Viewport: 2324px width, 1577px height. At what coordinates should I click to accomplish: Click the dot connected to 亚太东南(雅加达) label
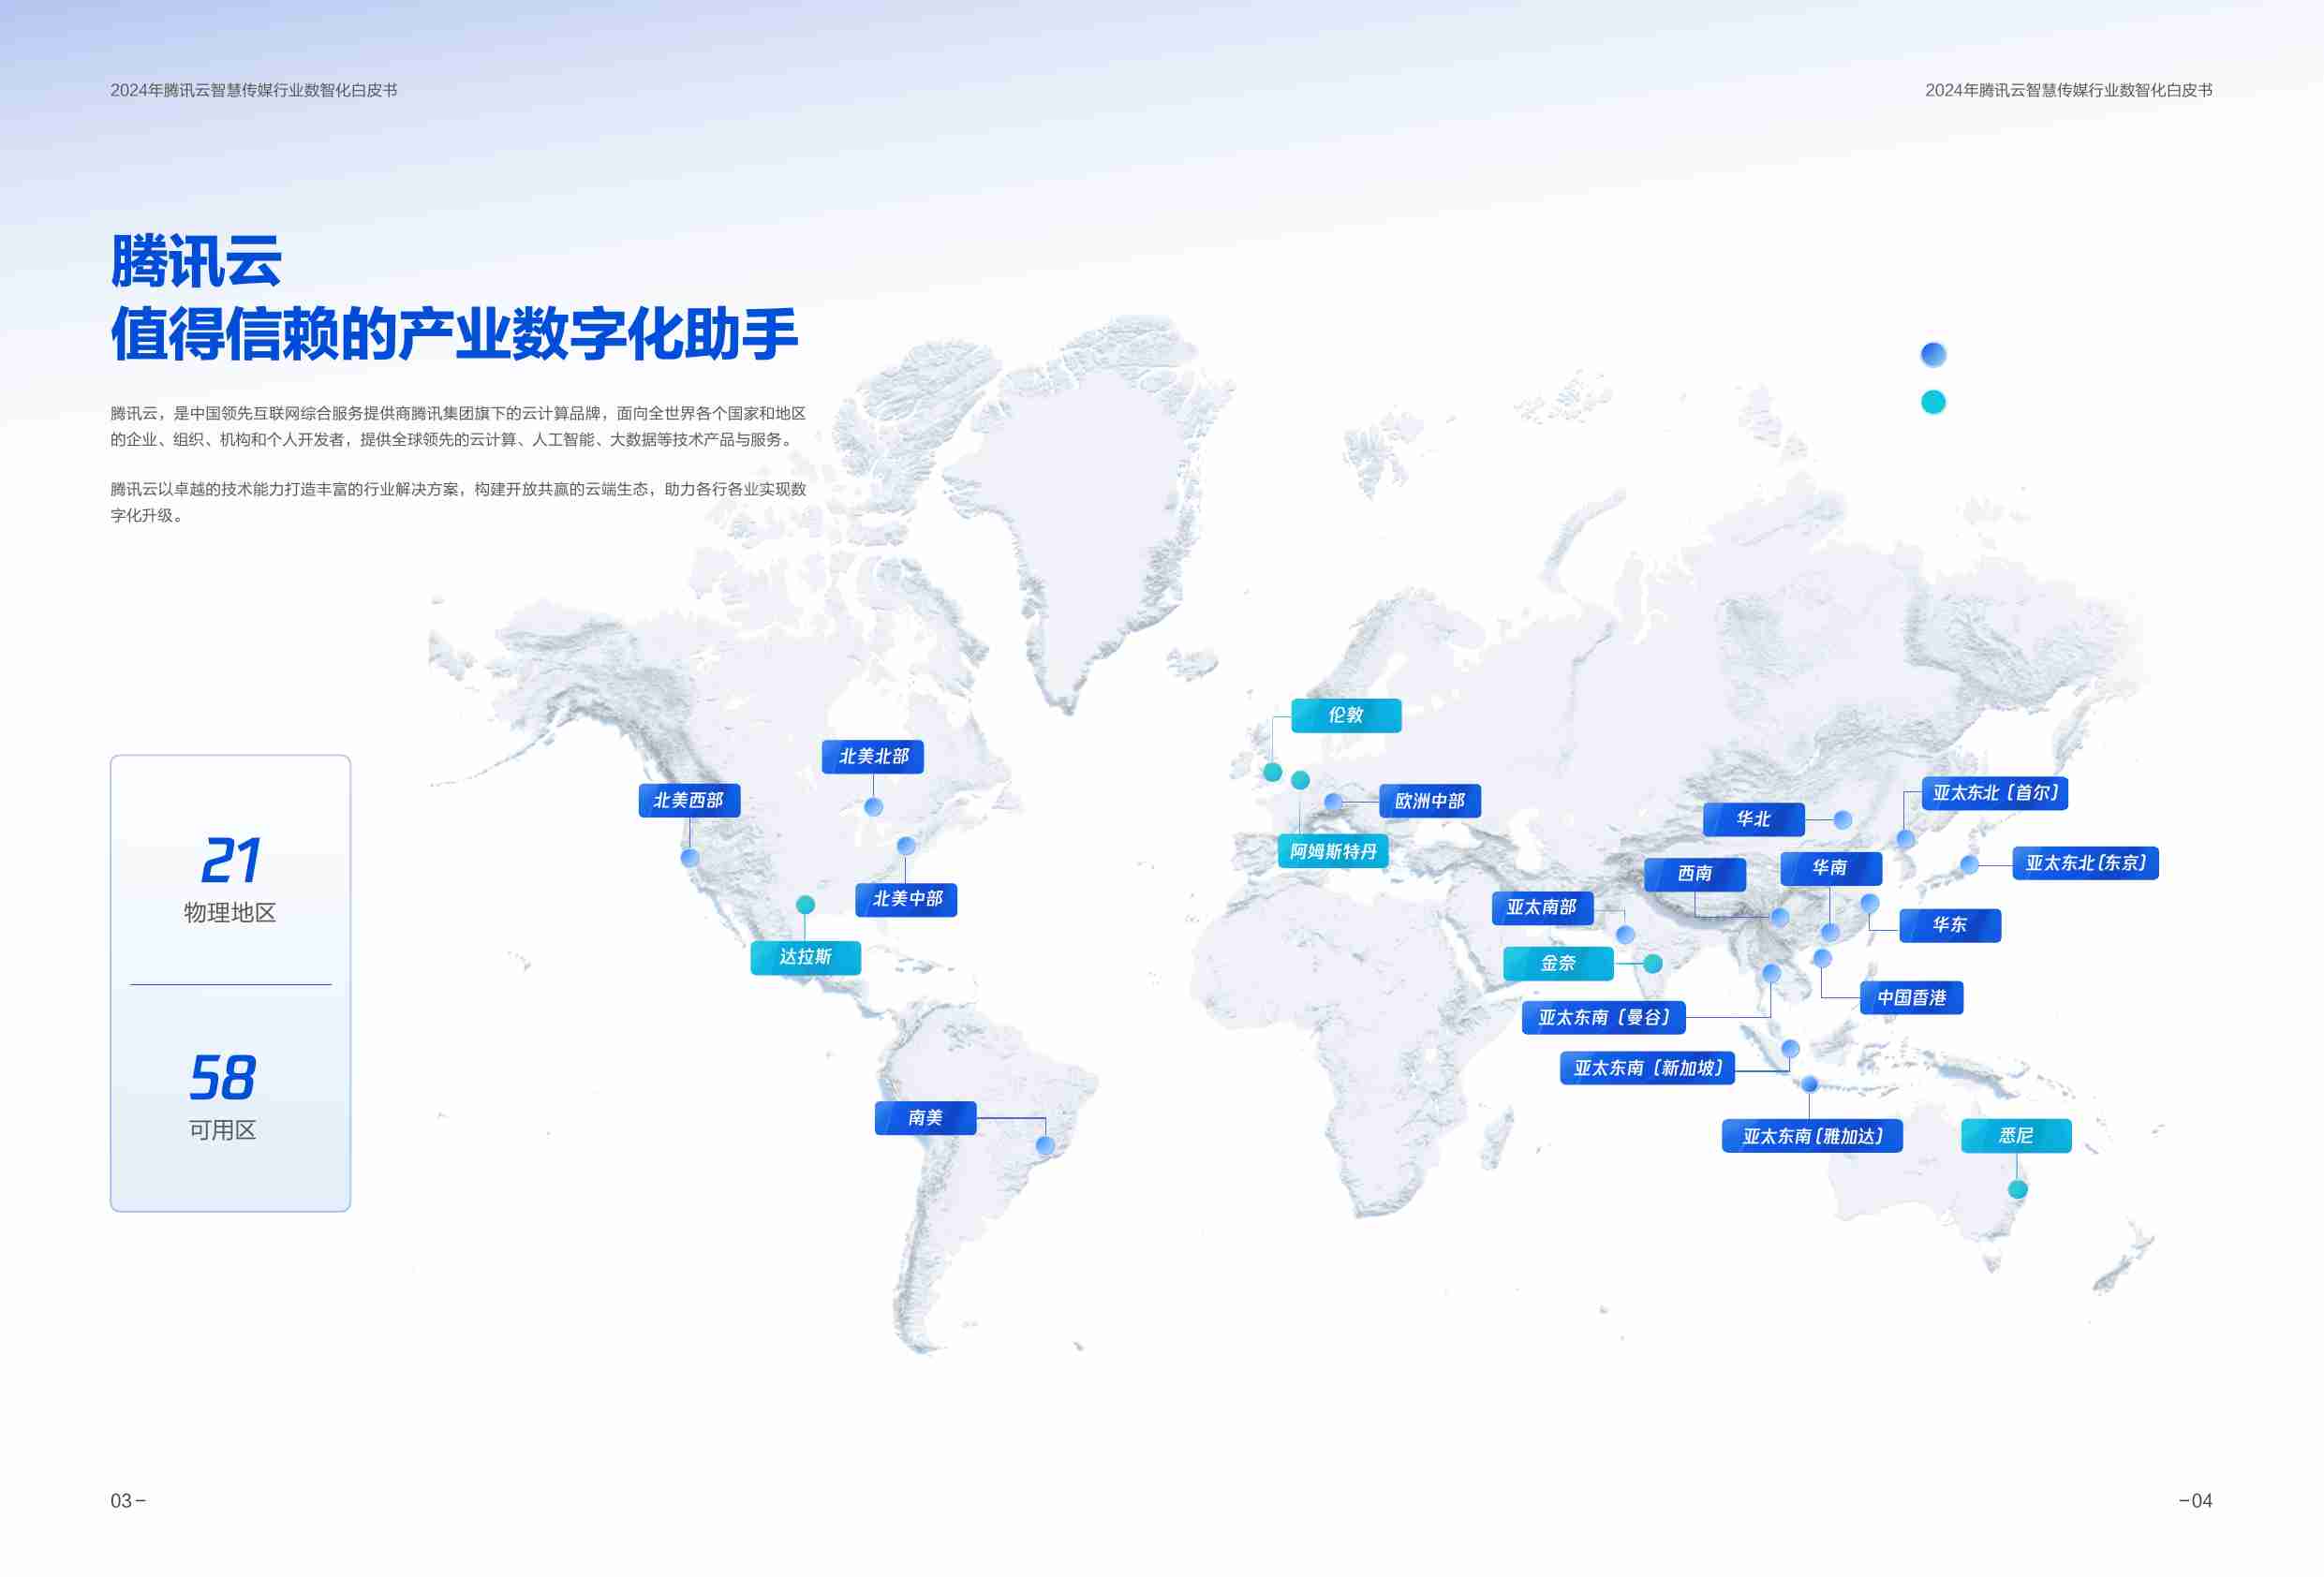pyautogui.click(x=1809, y=1084)
